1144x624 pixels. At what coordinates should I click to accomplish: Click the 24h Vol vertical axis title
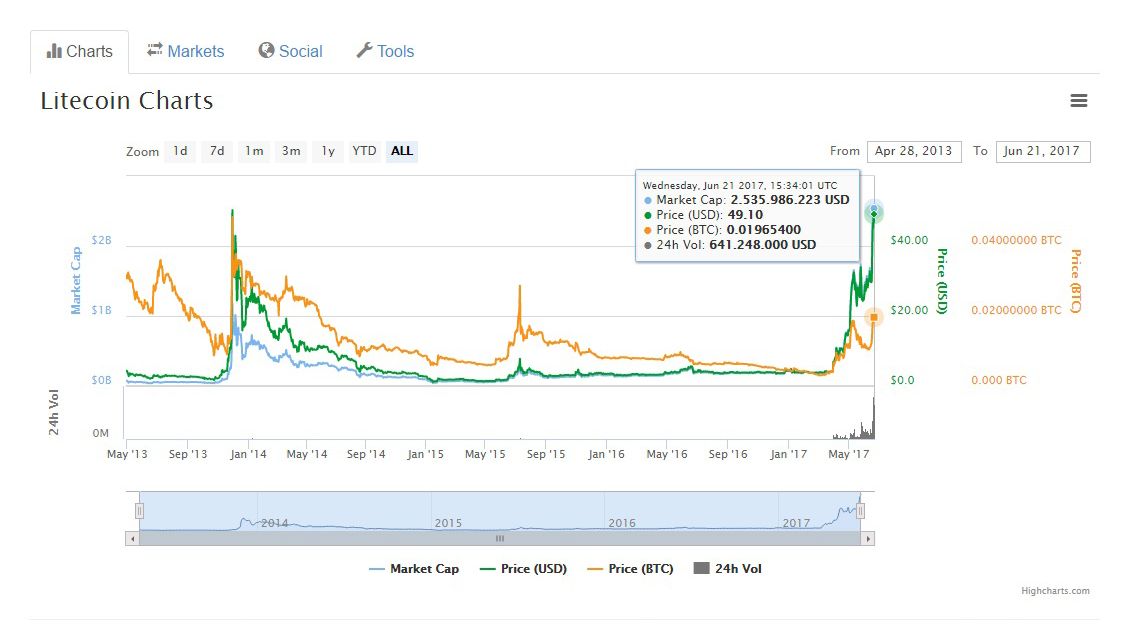[x=54, y=413]
